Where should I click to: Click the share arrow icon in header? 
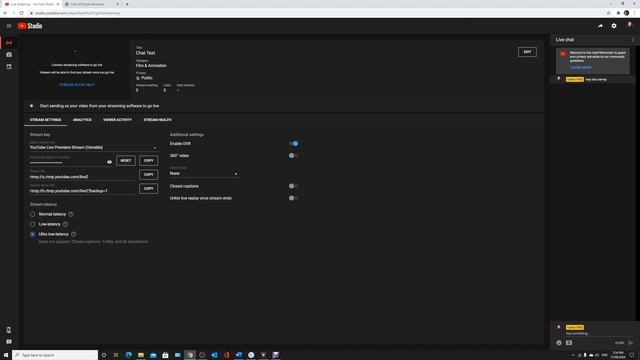point(600,26)
